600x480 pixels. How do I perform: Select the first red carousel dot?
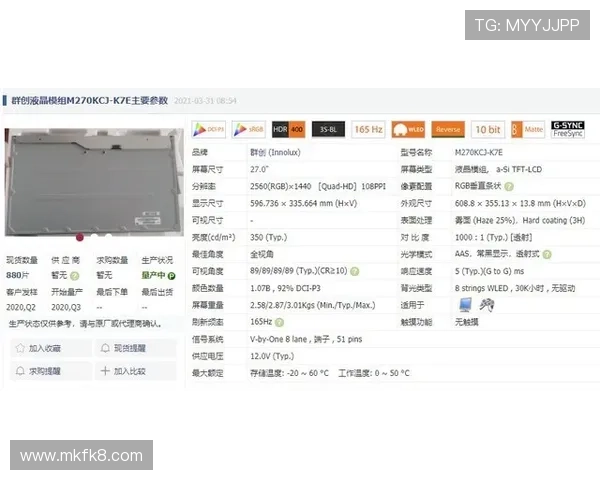pos(80,237)
